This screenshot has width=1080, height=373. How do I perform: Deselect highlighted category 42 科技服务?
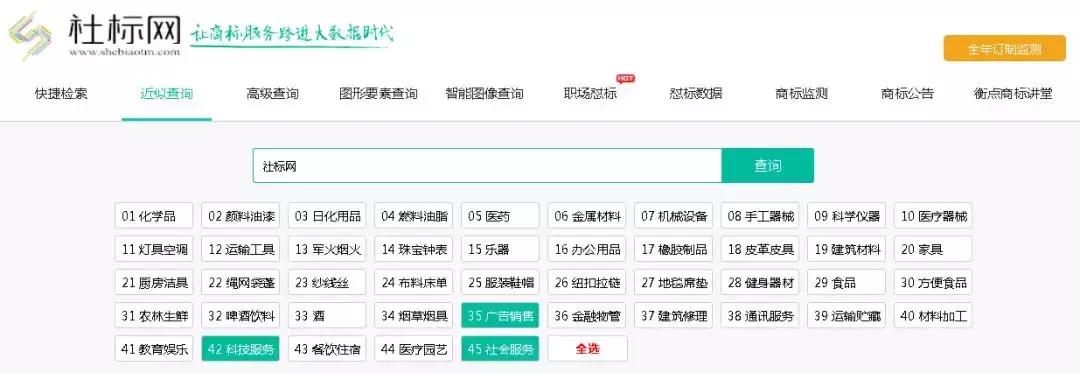pyautogui.click(x=240, y=349)
